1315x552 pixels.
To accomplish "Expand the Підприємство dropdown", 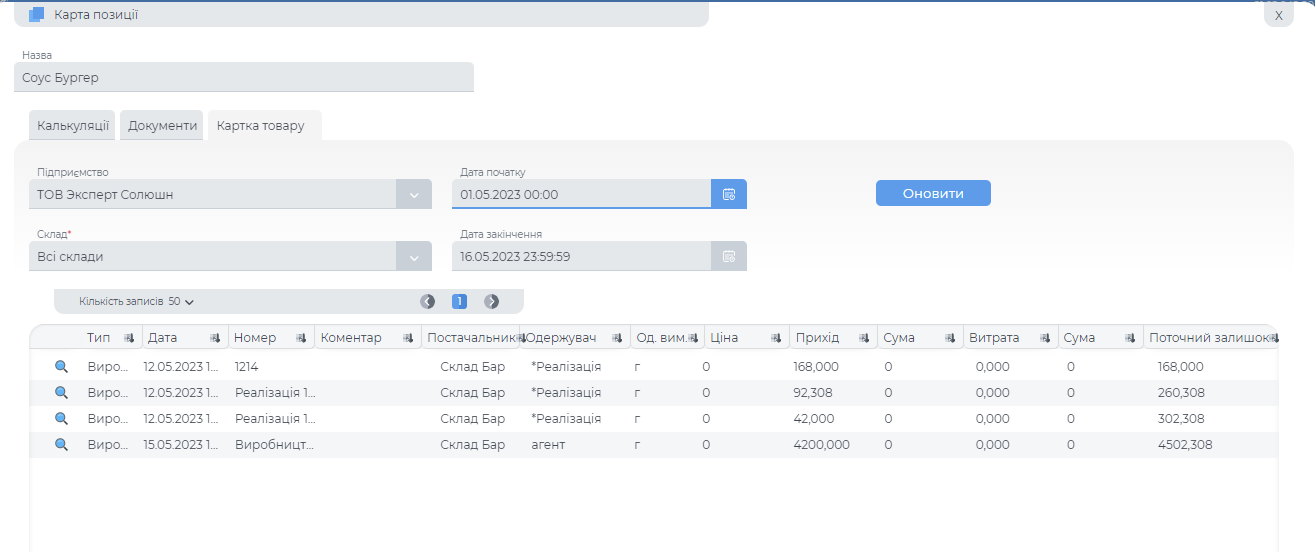I will 414,194.
